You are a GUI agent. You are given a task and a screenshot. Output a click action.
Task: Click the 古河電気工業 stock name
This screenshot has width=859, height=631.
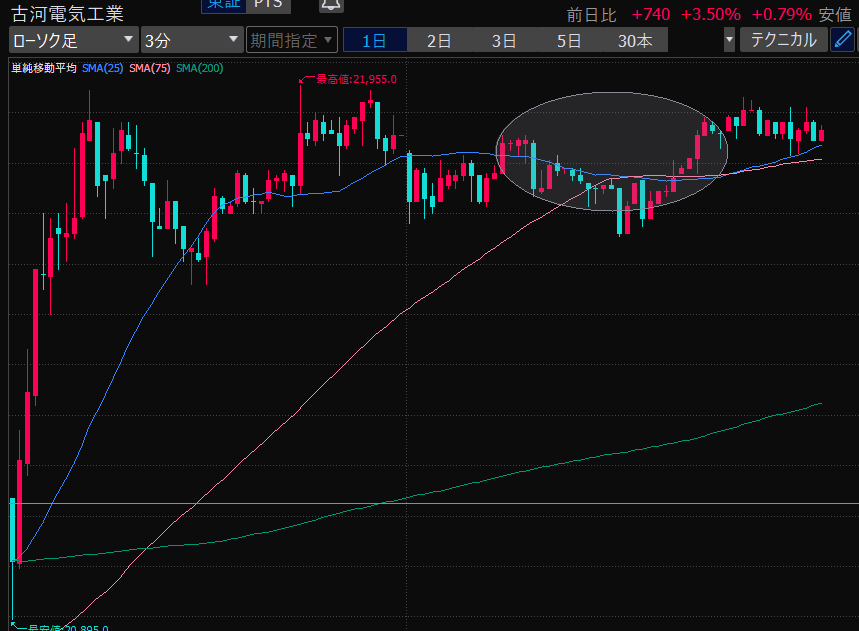[x=67, y=13]
